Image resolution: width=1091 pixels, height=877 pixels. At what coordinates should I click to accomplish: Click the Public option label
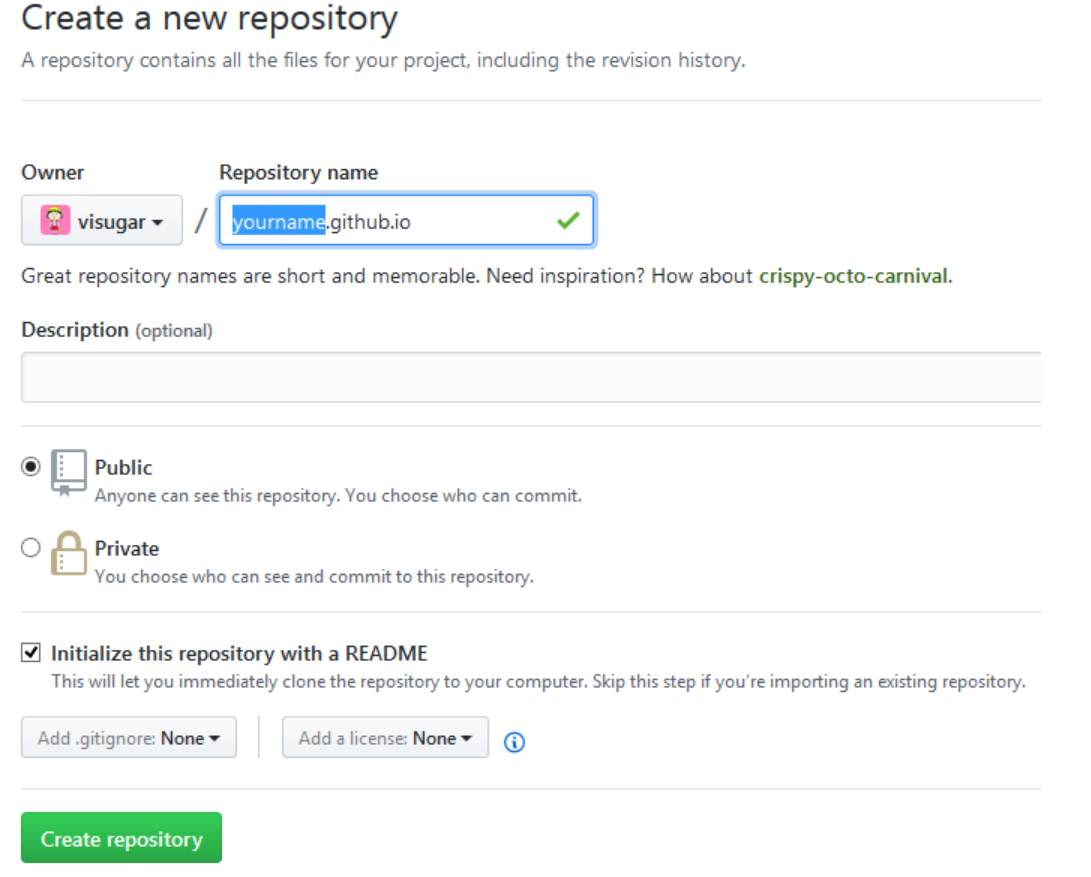(x=124, y=467)
